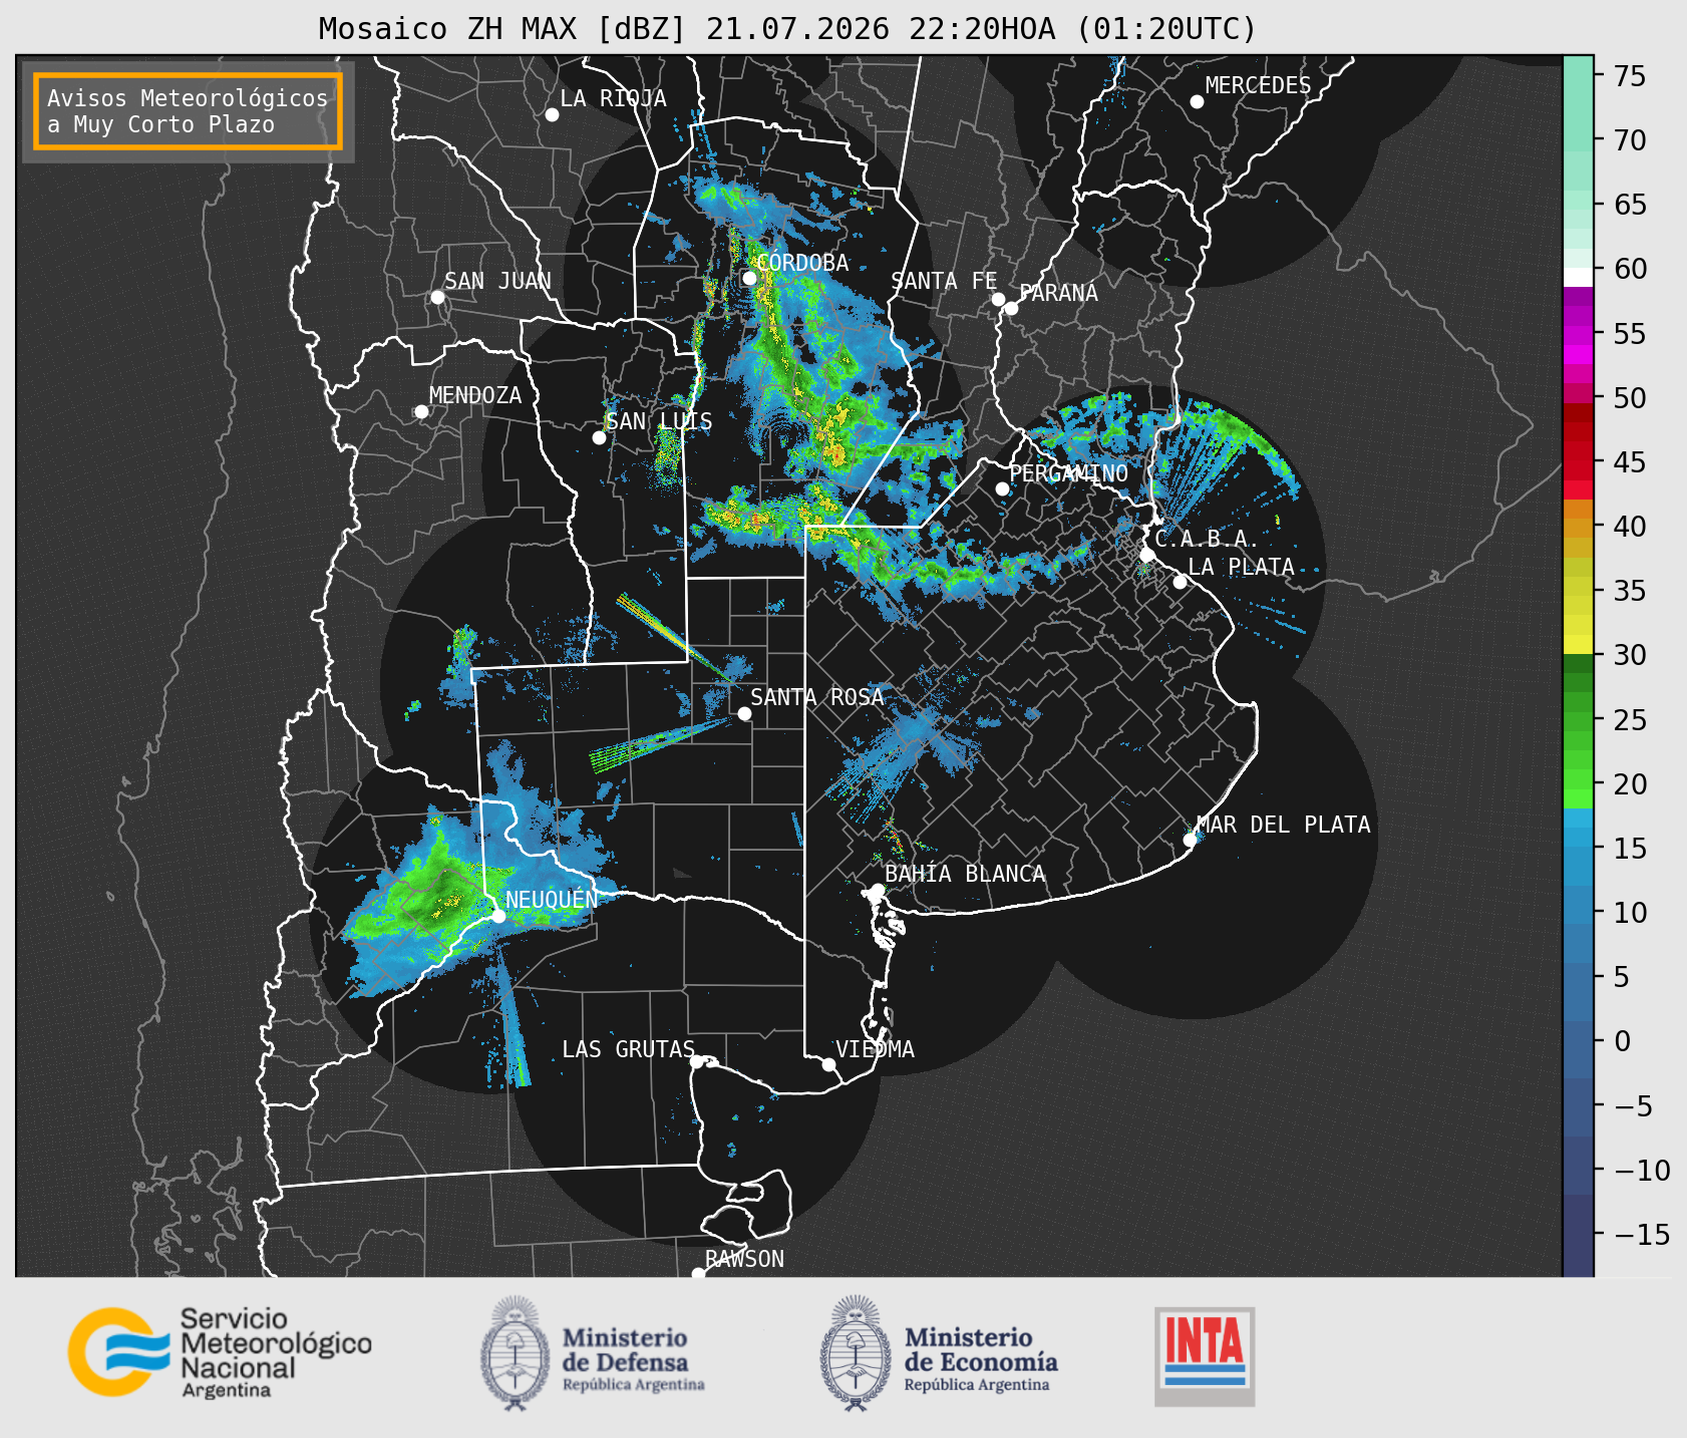
Task: Click the Ministerio de Defensa emblem
Action: [x=515, y=1353]
